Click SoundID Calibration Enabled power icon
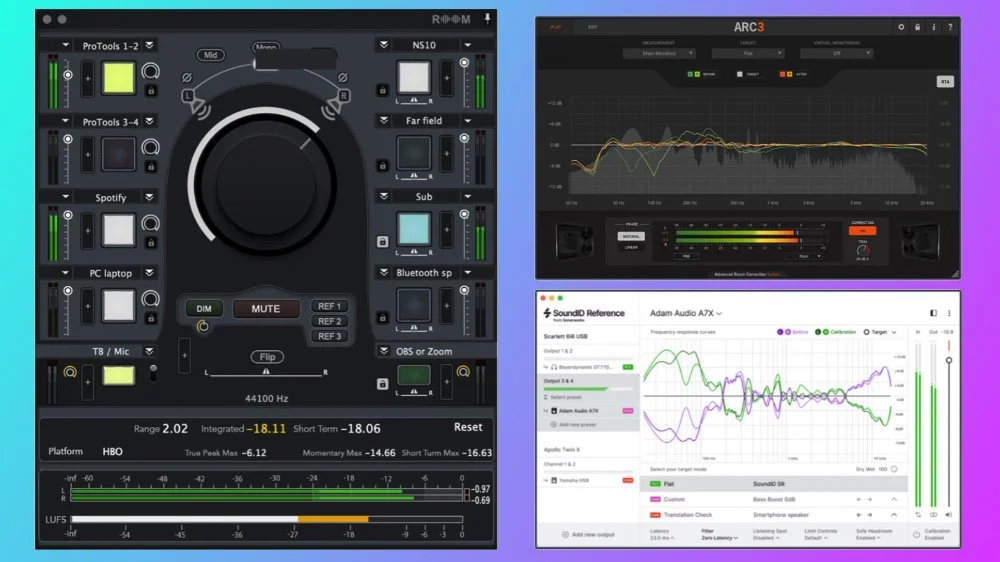 tap(916, 535)
